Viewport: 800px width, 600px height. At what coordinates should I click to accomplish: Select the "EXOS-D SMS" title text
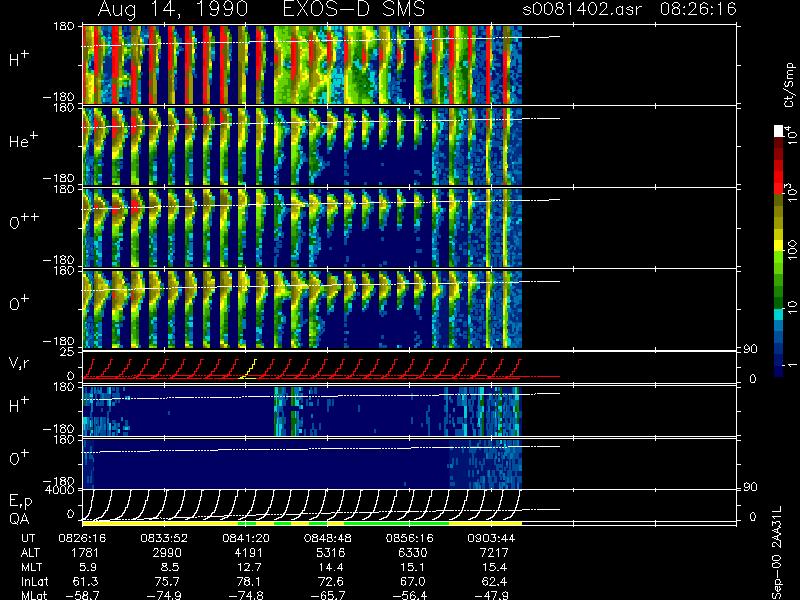coord(353,9)
